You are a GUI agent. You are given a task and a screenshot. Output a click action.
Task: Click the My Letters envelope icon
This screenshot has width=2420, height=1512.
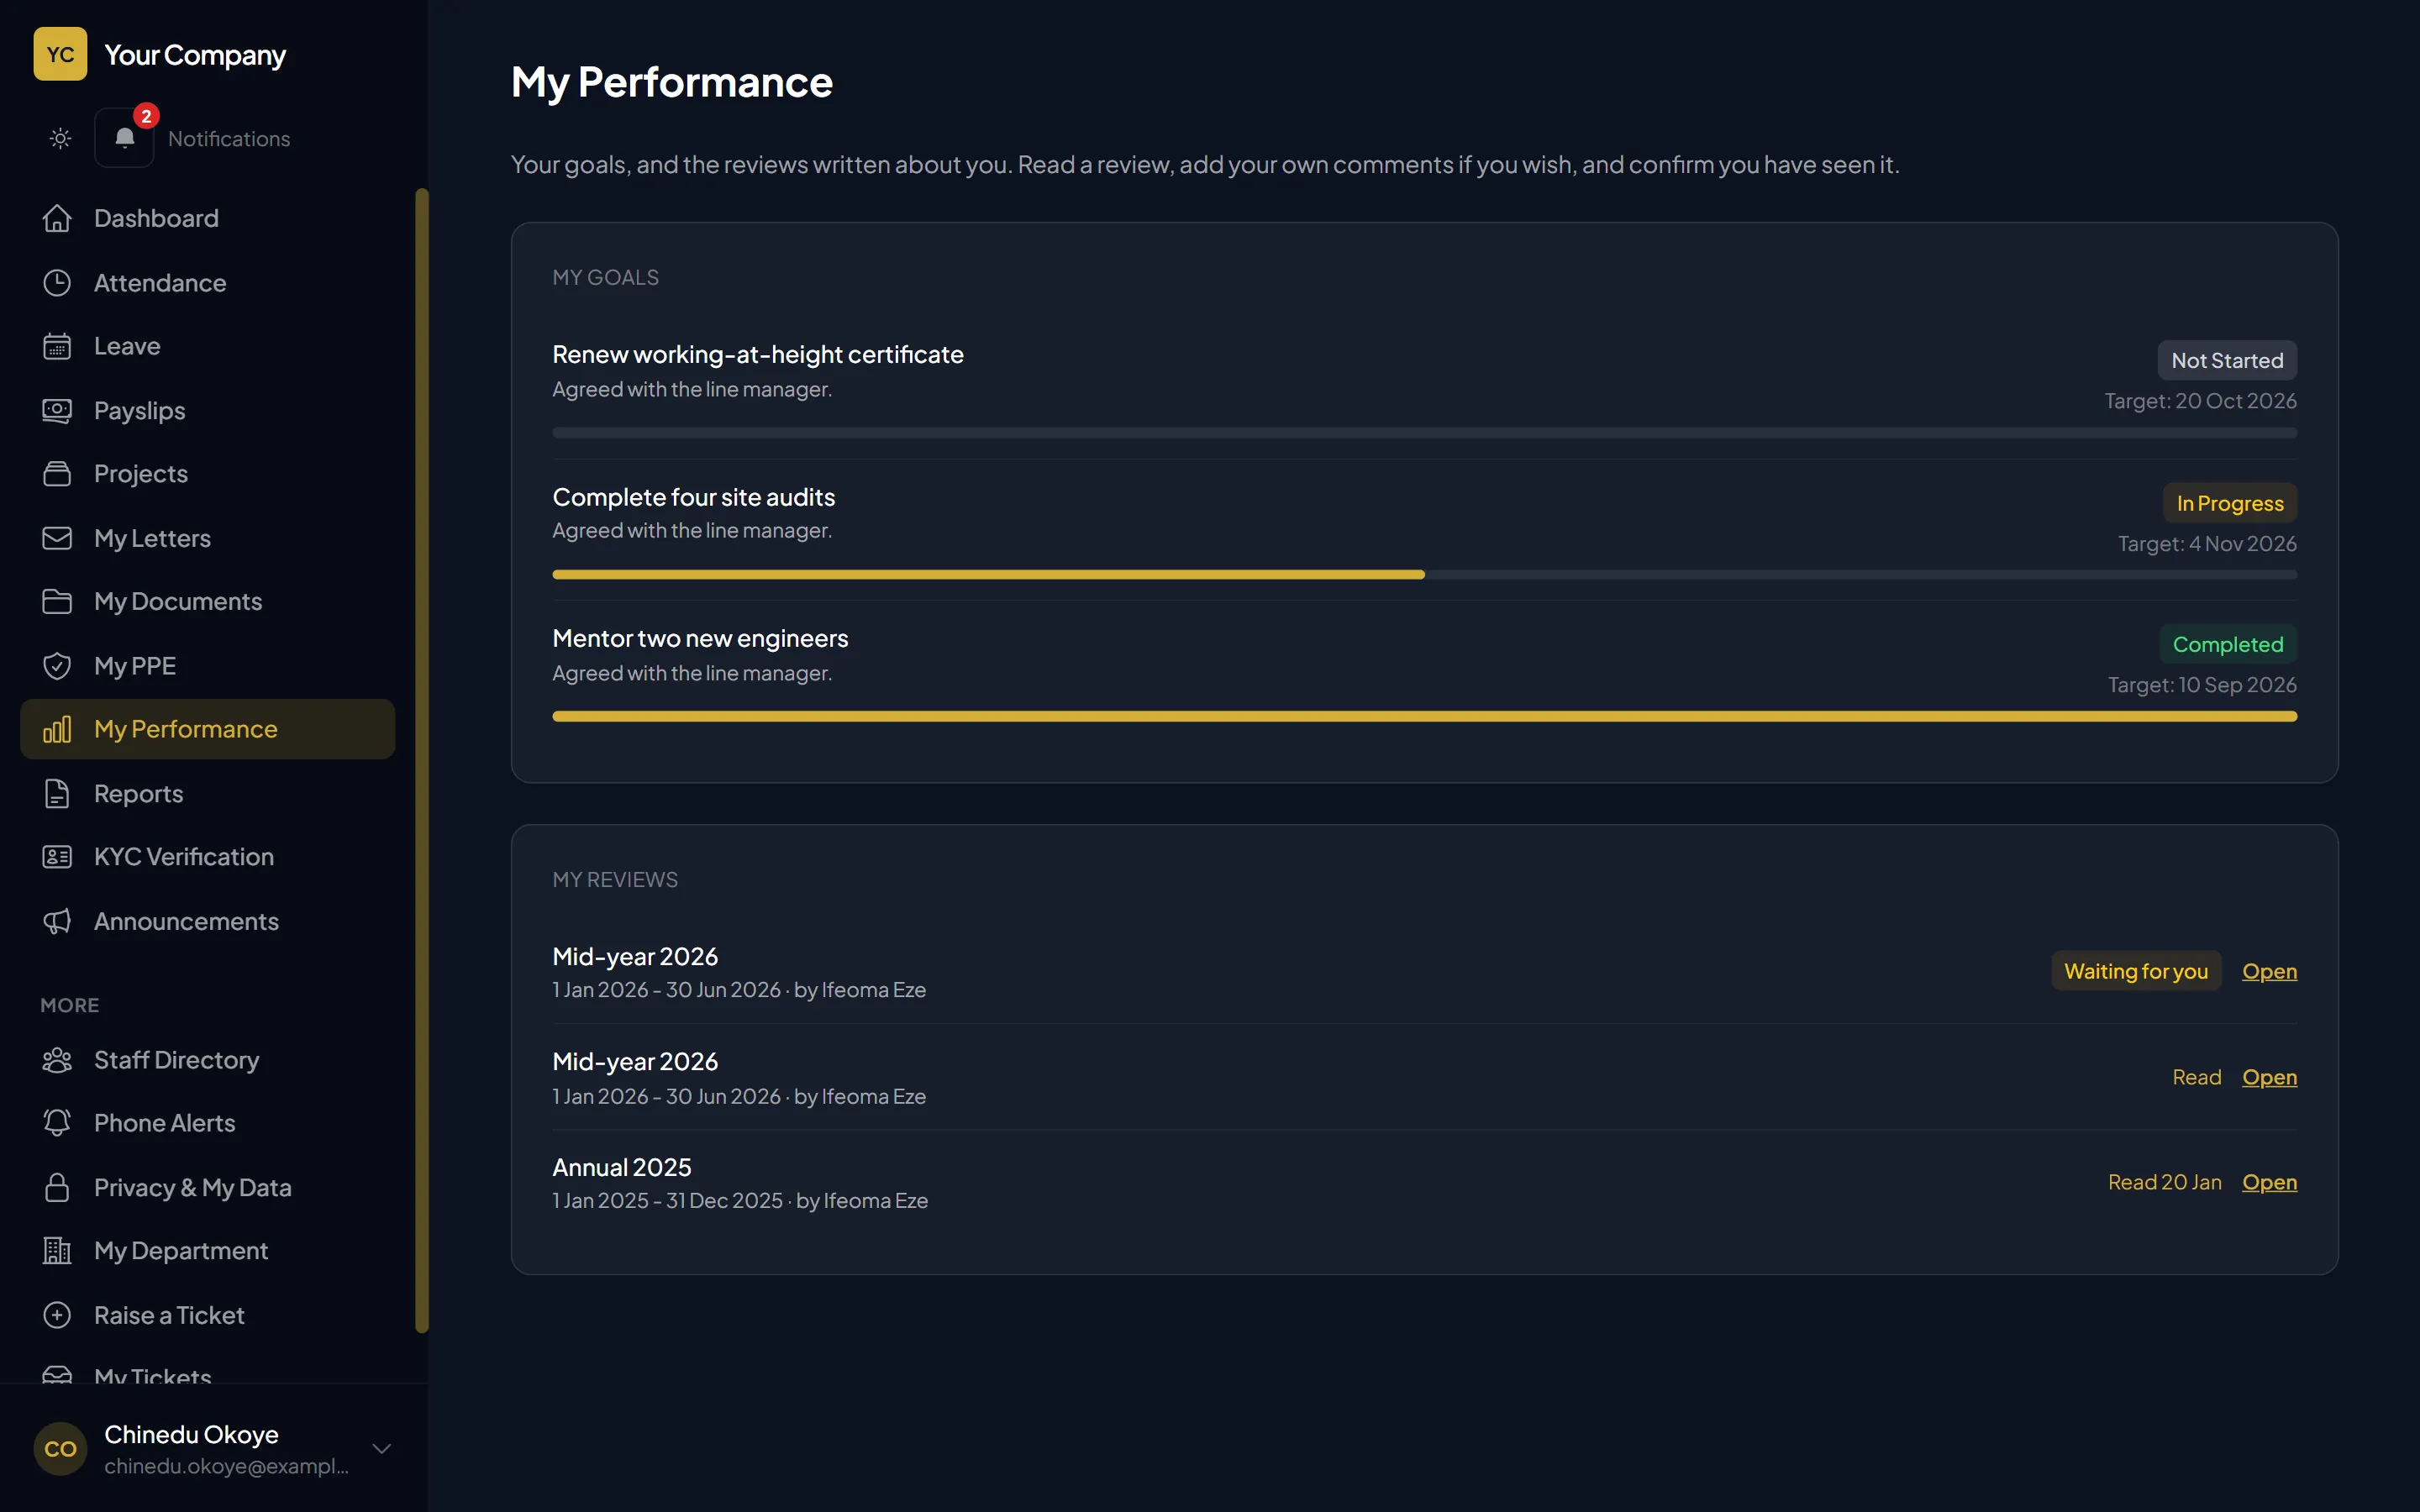coord(57,538)
